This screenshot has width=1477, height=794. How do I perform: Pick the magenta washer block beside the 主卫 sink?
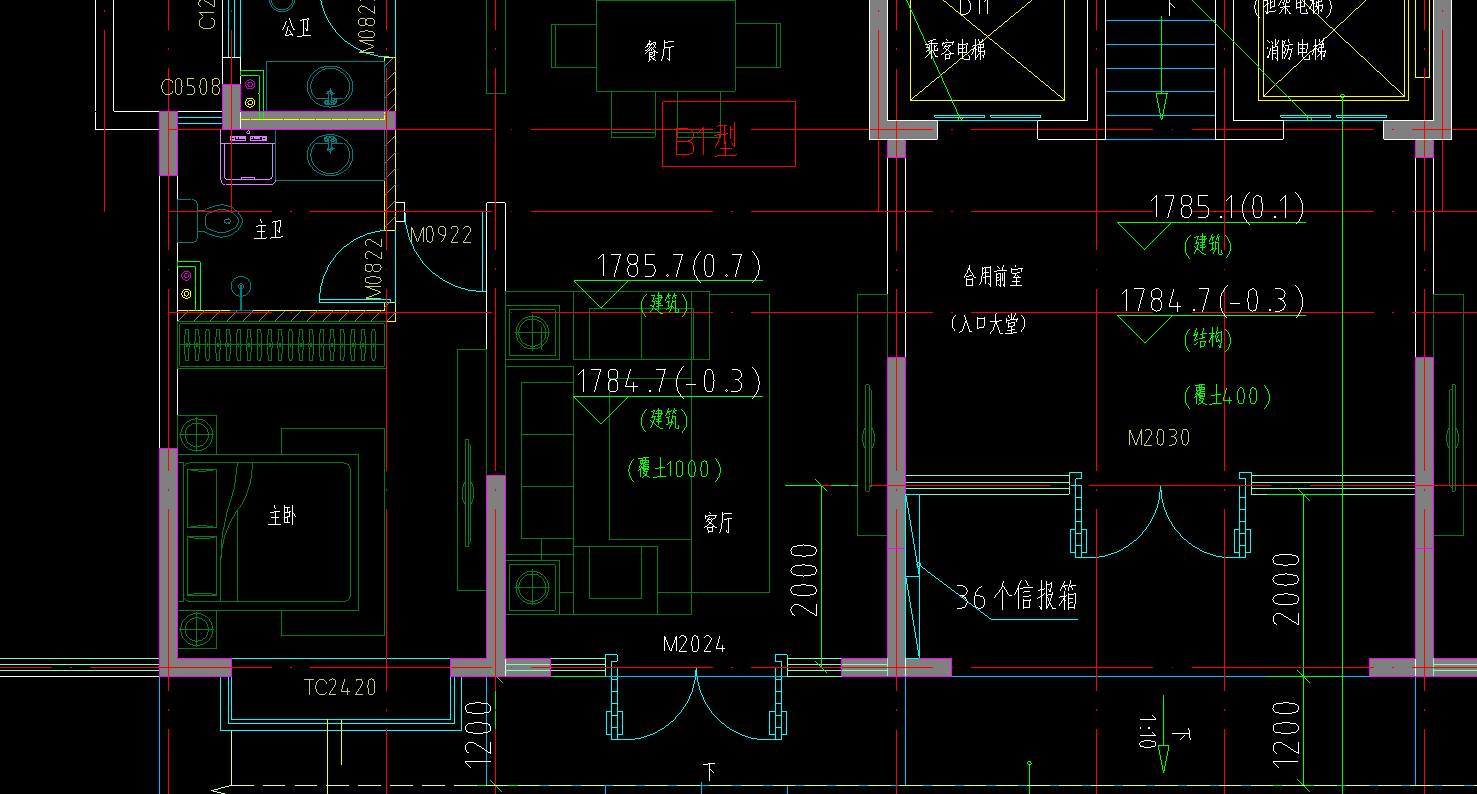[249, 158]
